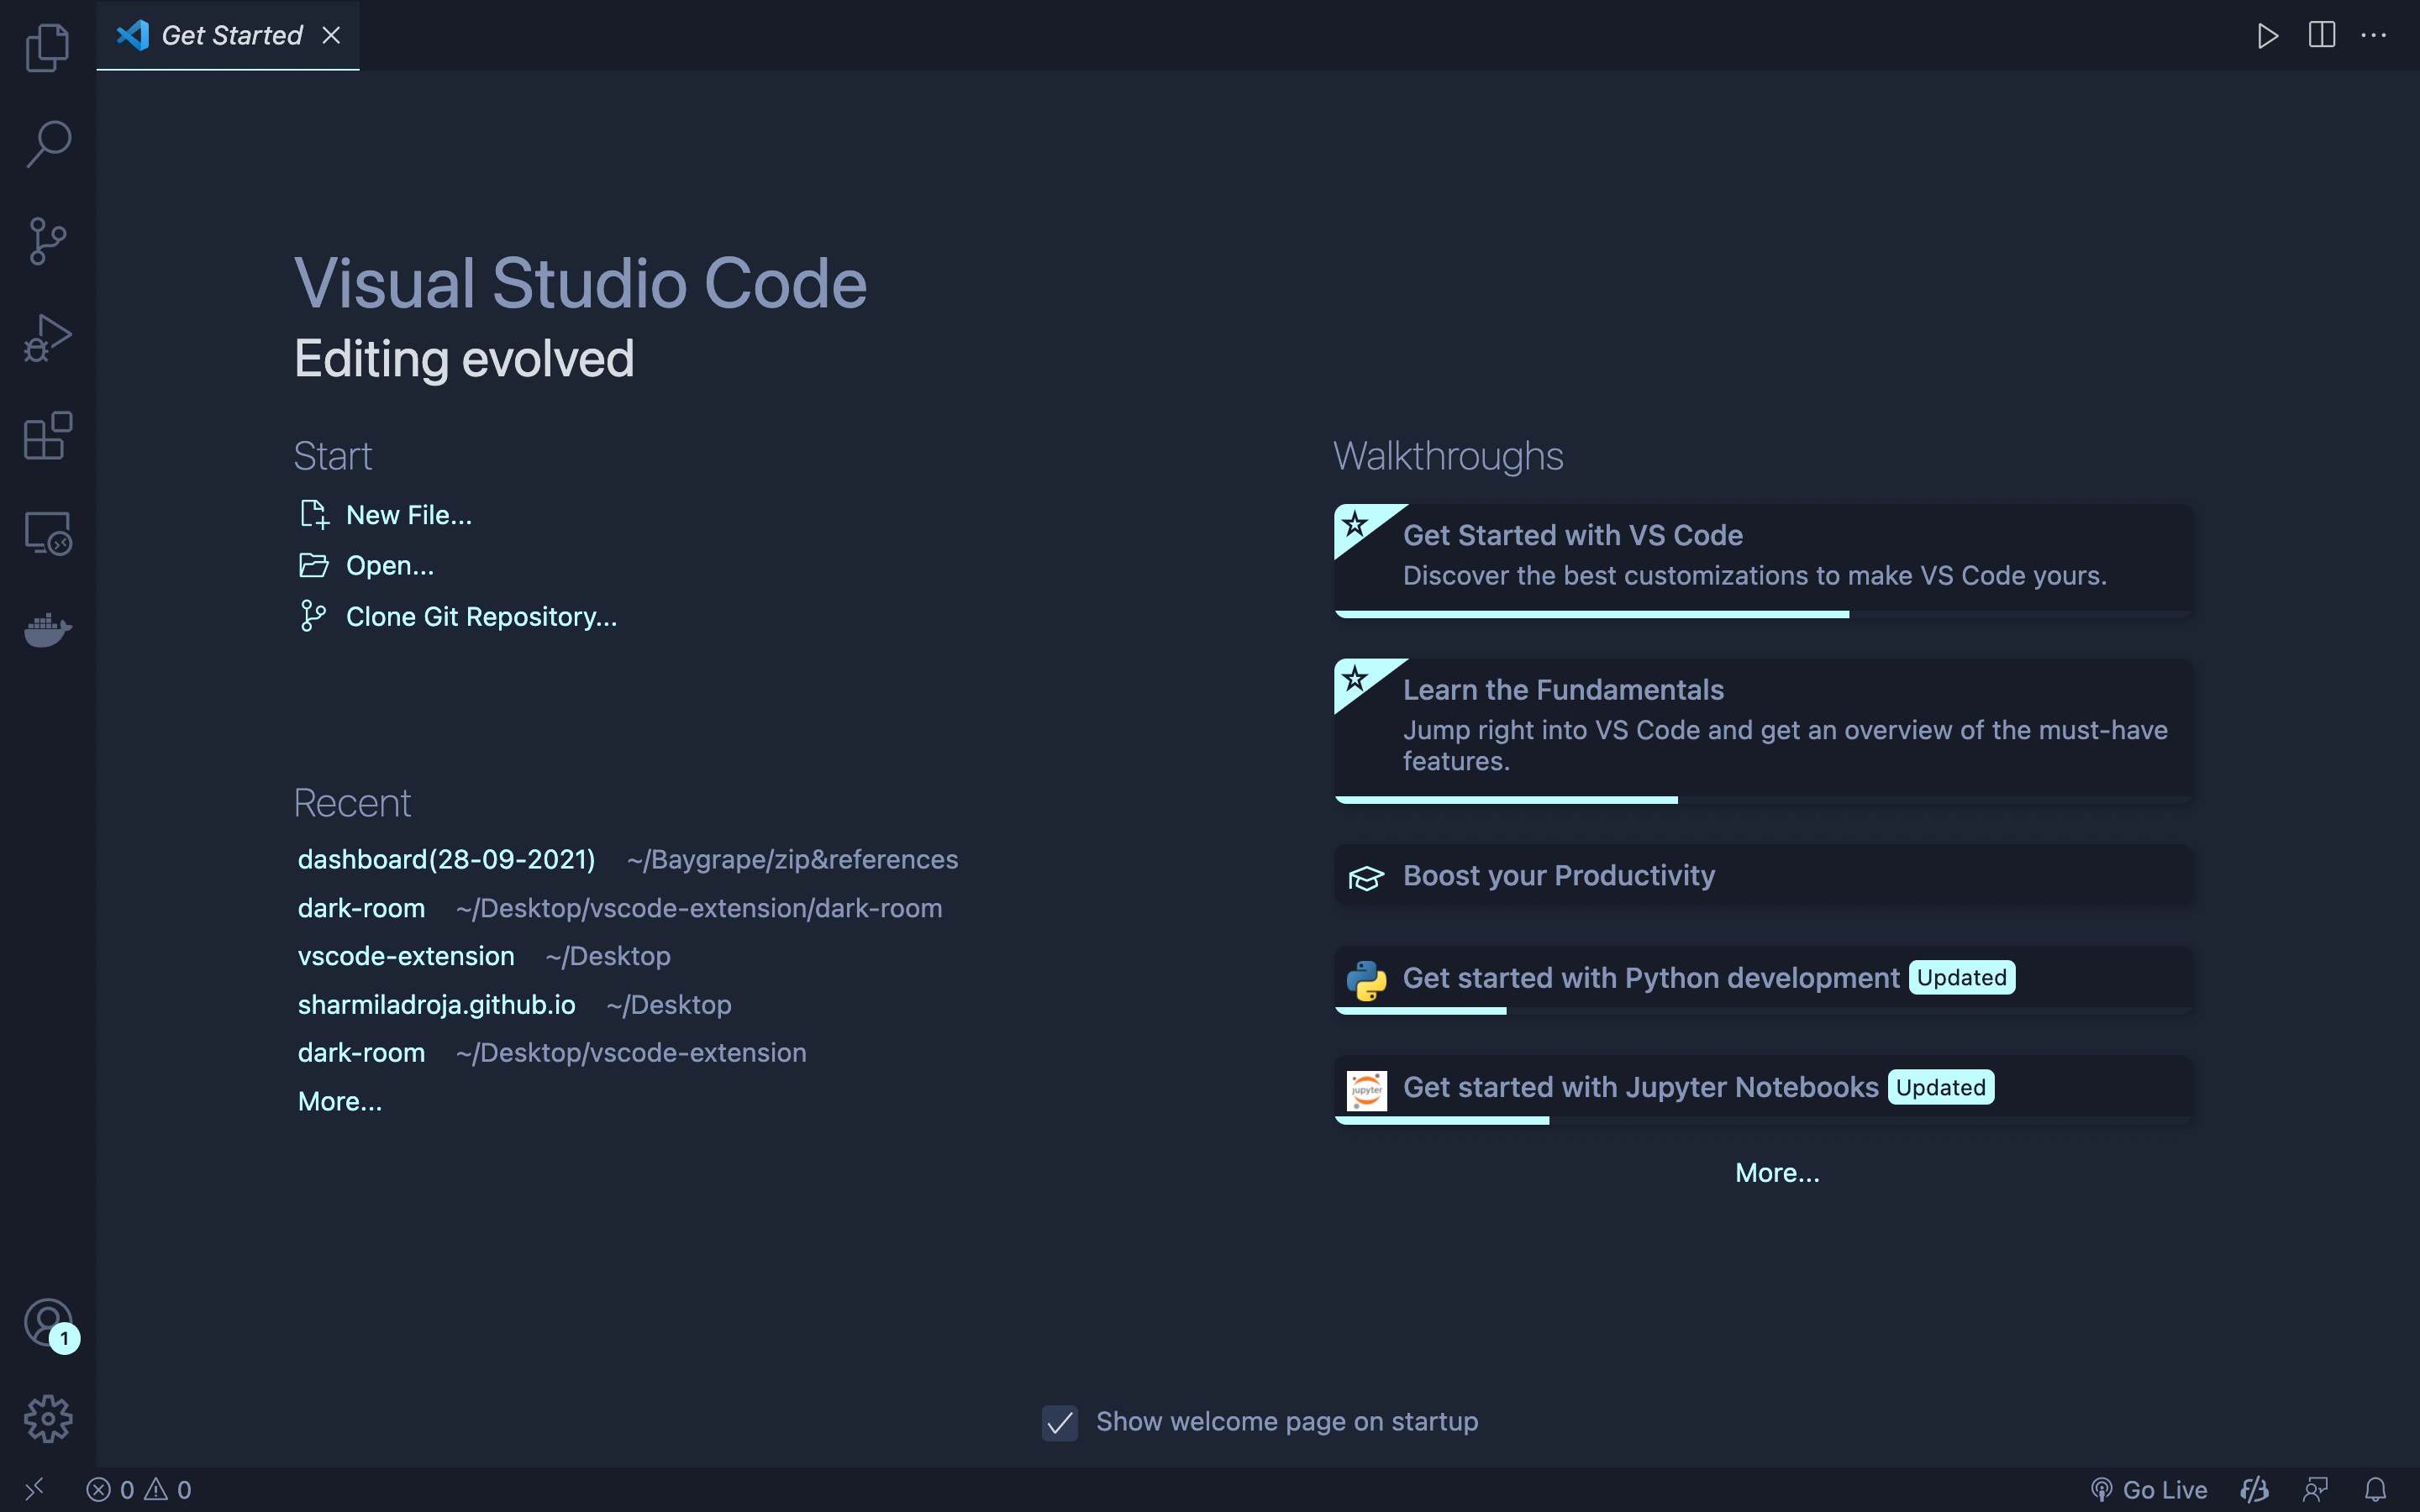Open the Source Control view

pos(47,241)
